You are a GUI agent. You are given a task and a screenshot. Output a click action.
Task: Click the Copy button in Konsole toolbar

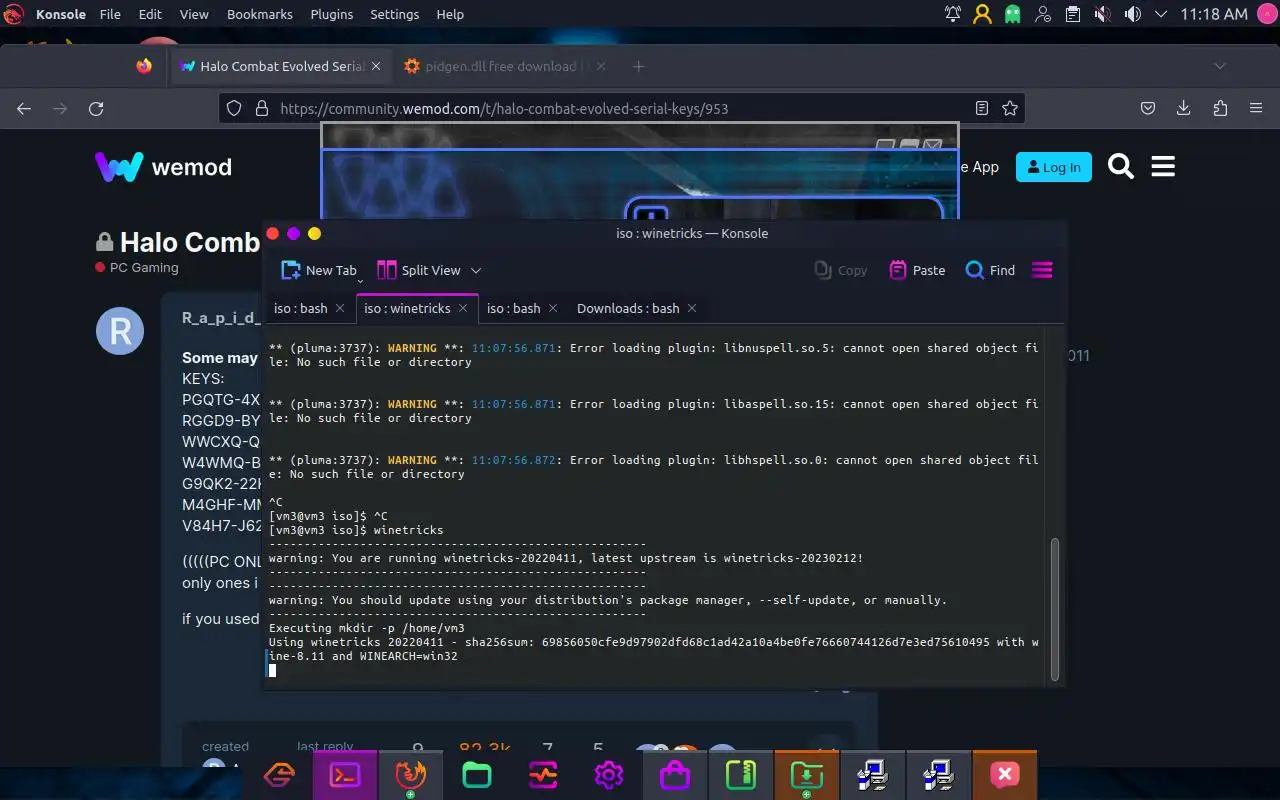point(841,270)
